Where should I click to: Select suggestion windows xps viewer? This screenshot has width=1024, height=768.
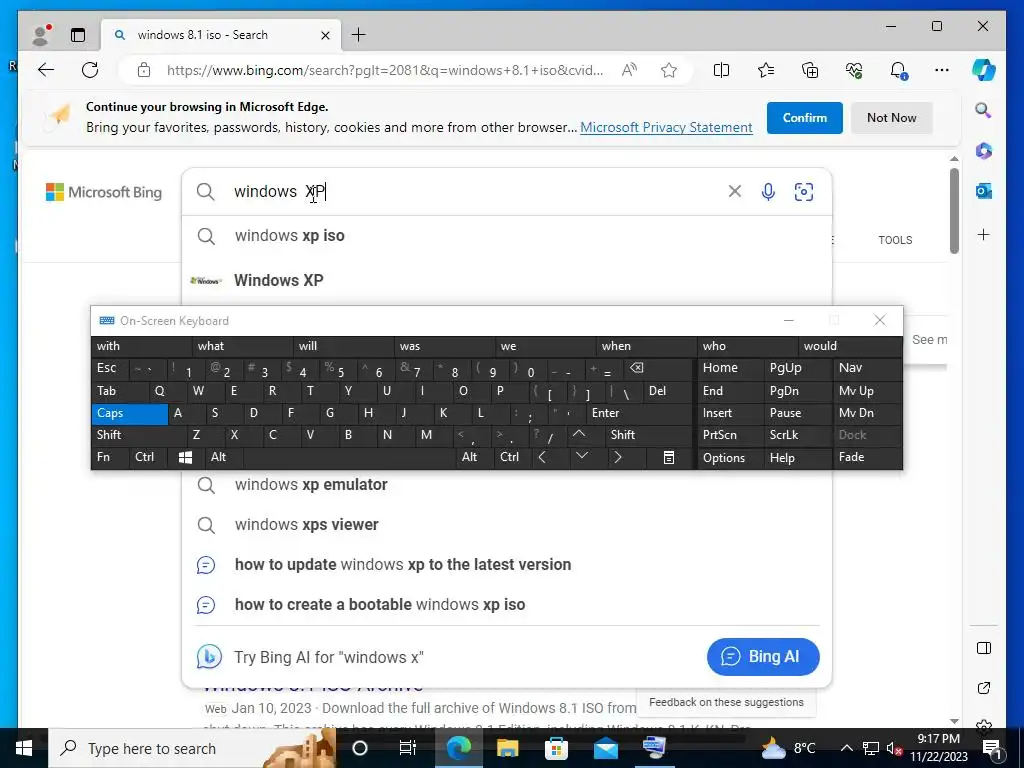coord(507,524)
